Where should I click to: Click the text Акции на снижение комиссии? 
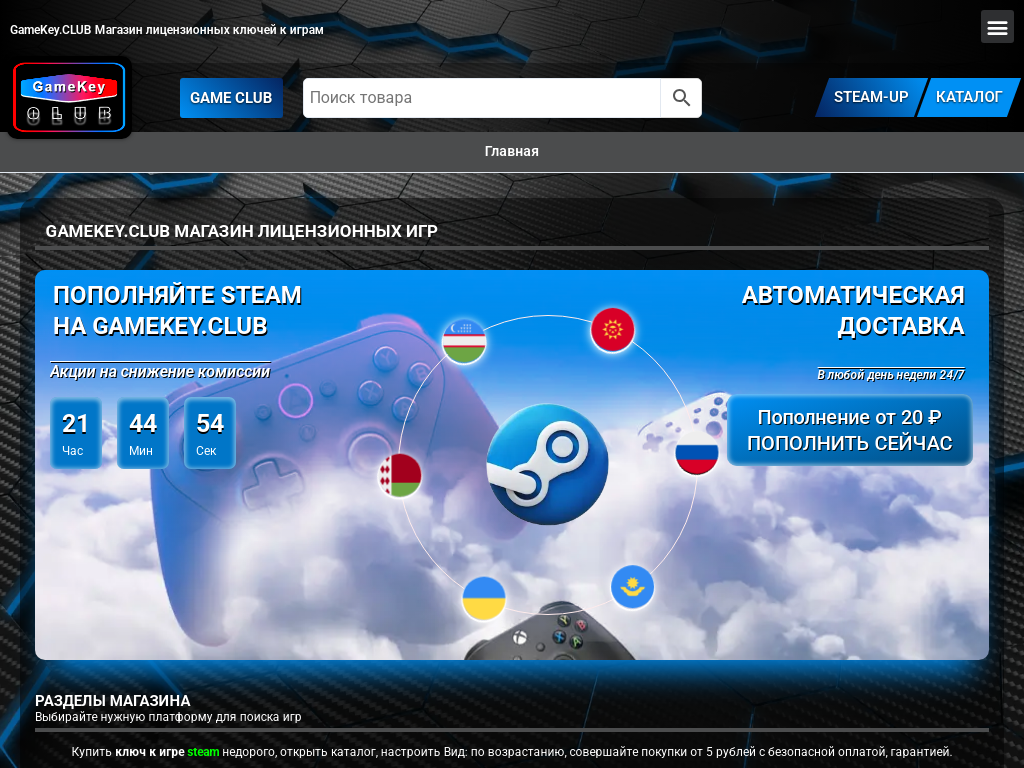pos(160,372)
